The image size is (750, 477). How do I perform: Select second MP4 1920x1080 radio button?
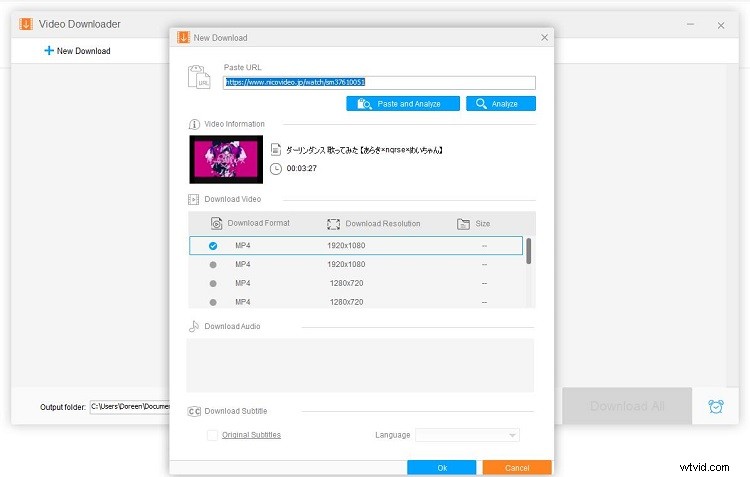click(213, 265)
